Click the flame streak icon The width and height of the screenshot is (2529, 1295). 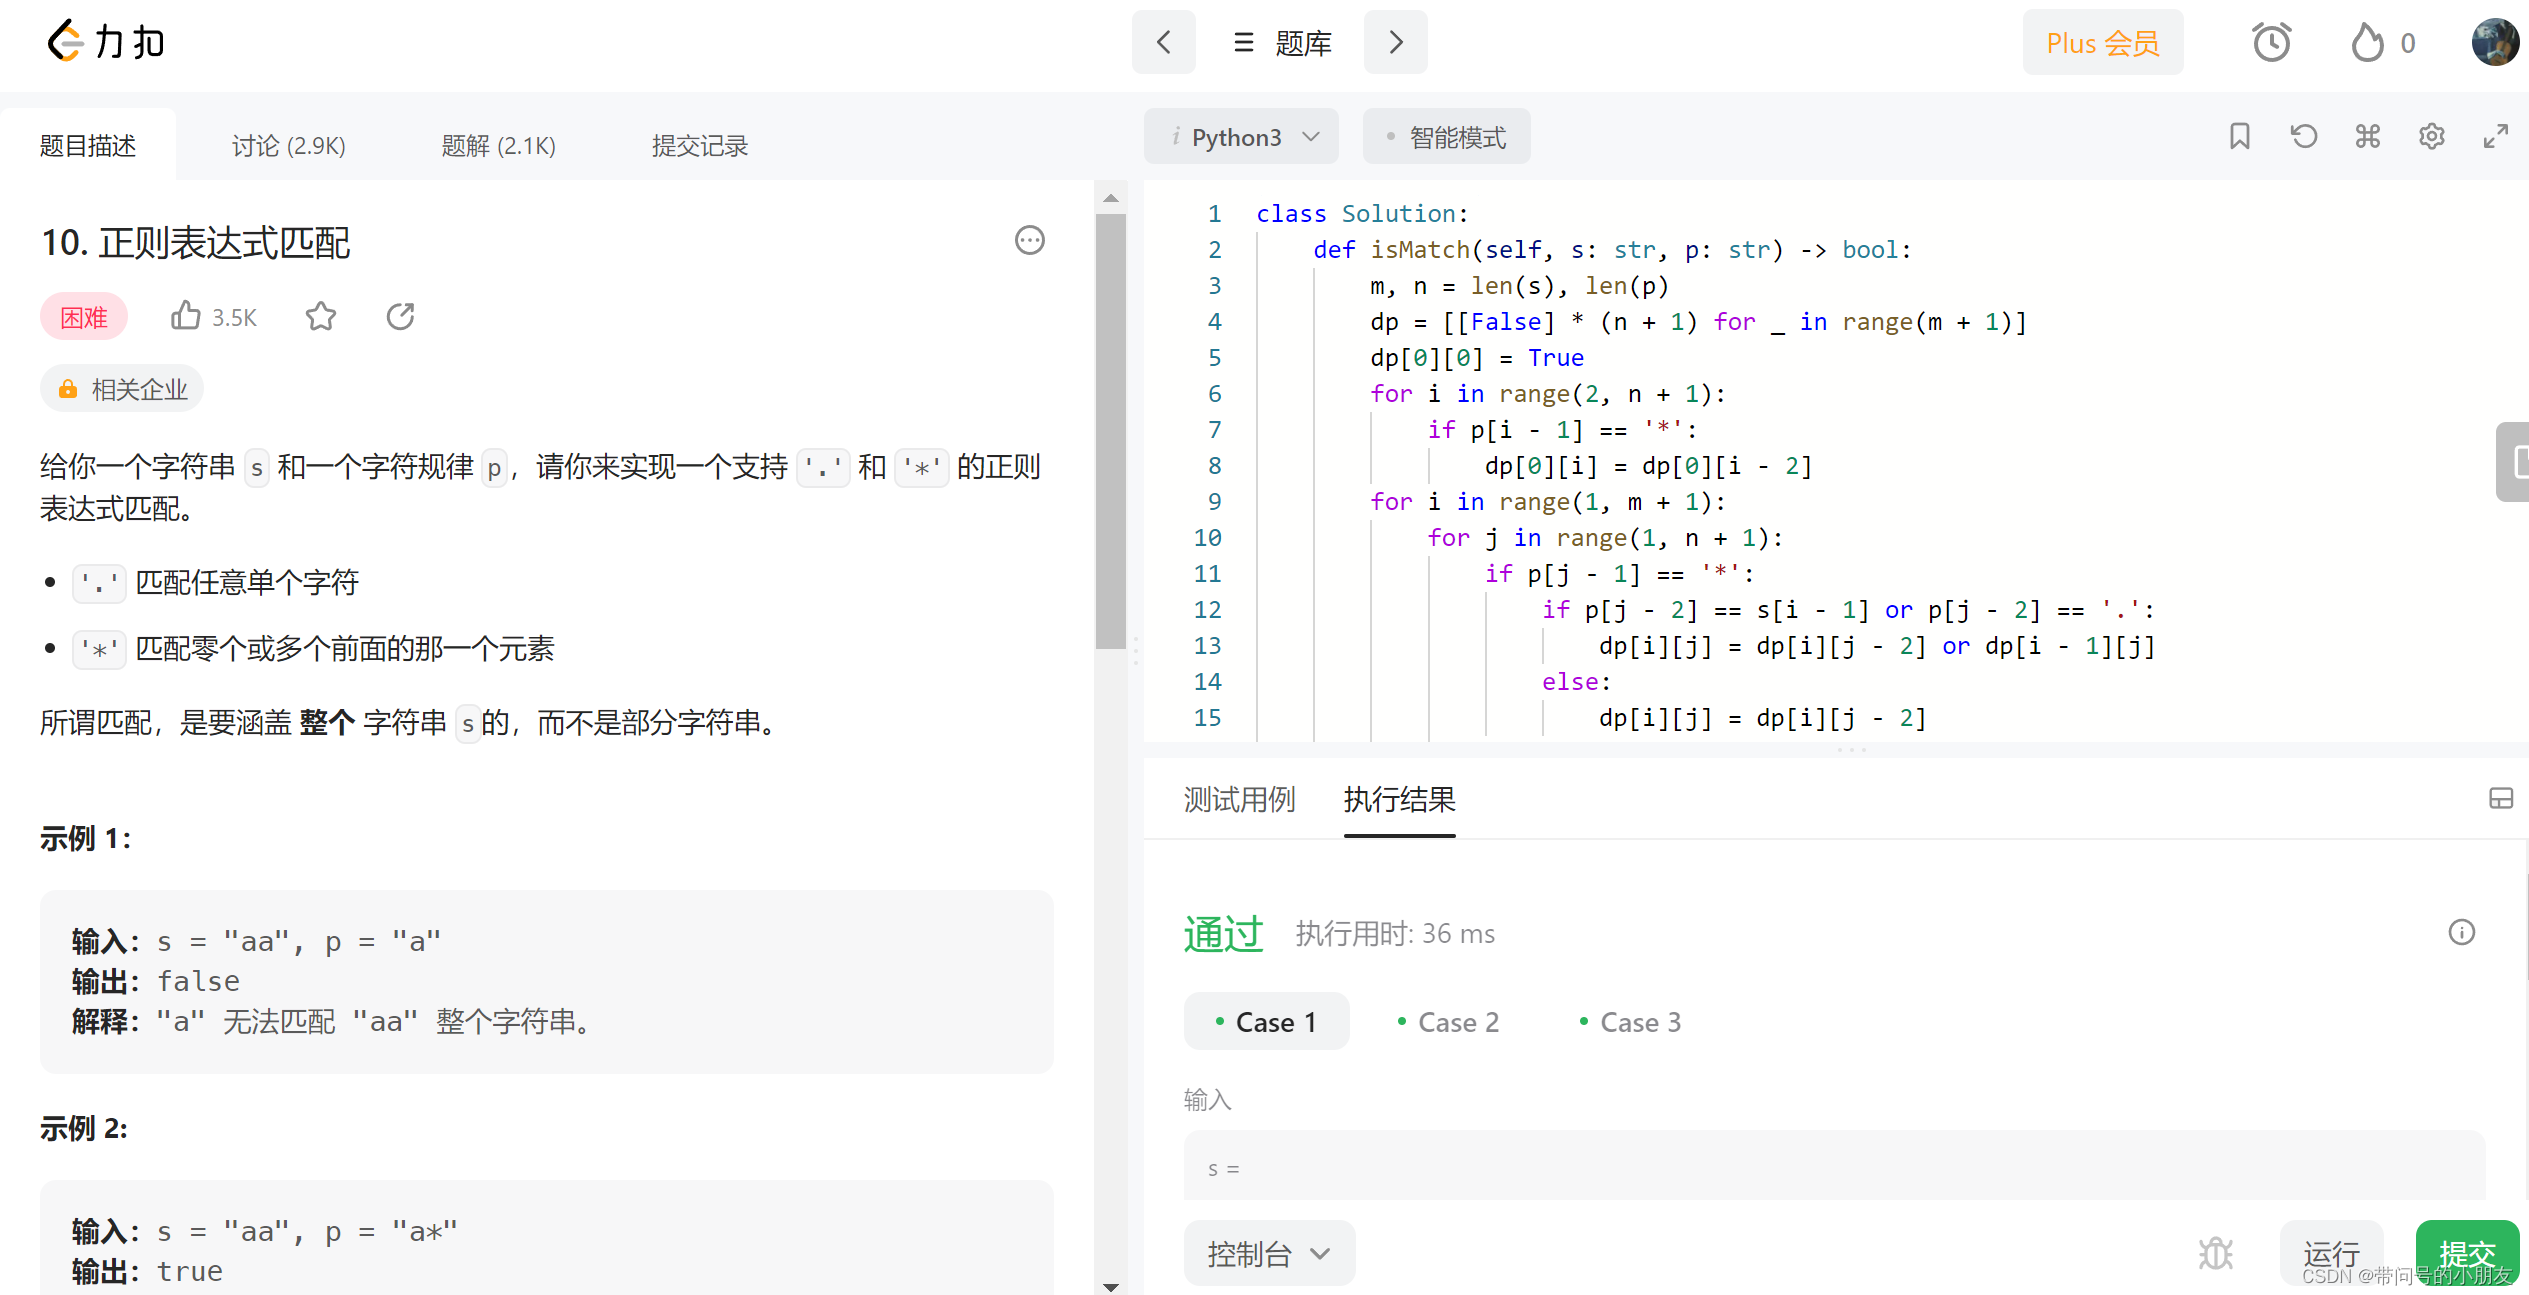[2366, 42]
